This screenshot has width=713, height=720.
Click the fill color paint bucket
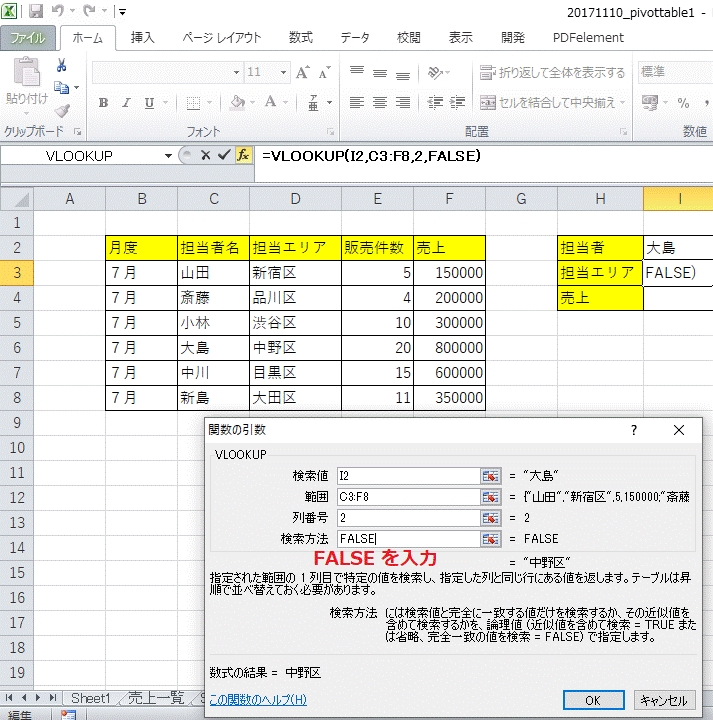(237, 103)
